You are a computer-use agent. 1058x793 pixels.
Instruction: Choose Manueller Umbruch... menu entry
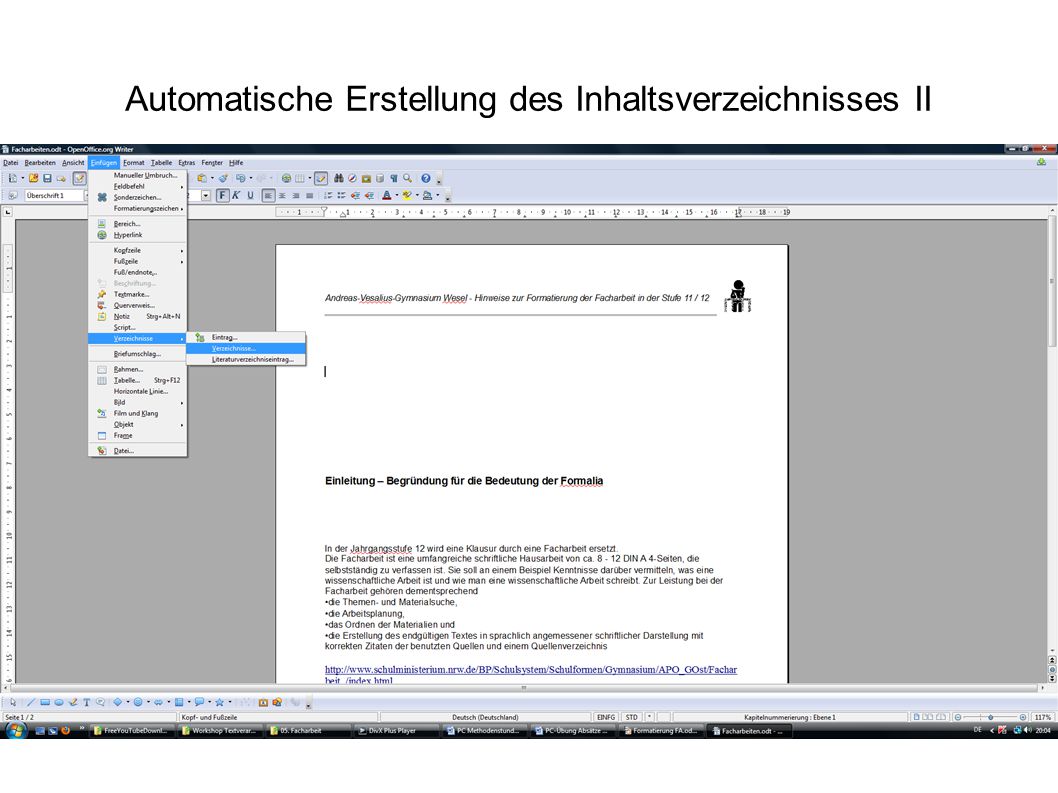click(138, 175)
